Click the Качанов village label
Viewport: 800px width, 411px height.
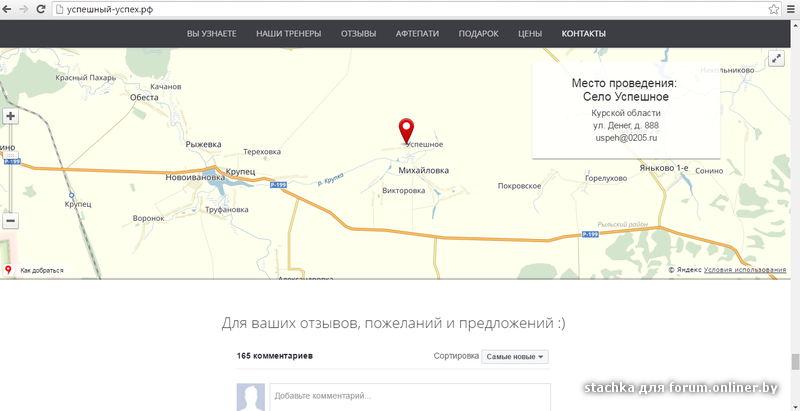(x=166, y=87)
